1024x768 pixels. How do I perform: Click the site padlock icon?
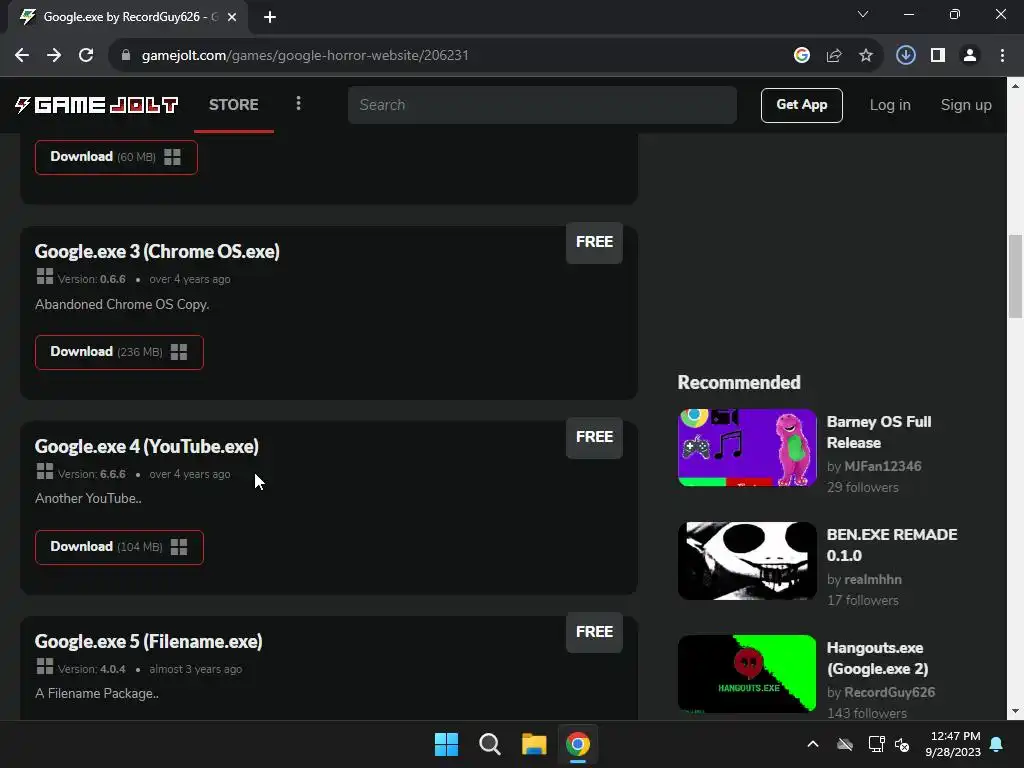point(126,56)
